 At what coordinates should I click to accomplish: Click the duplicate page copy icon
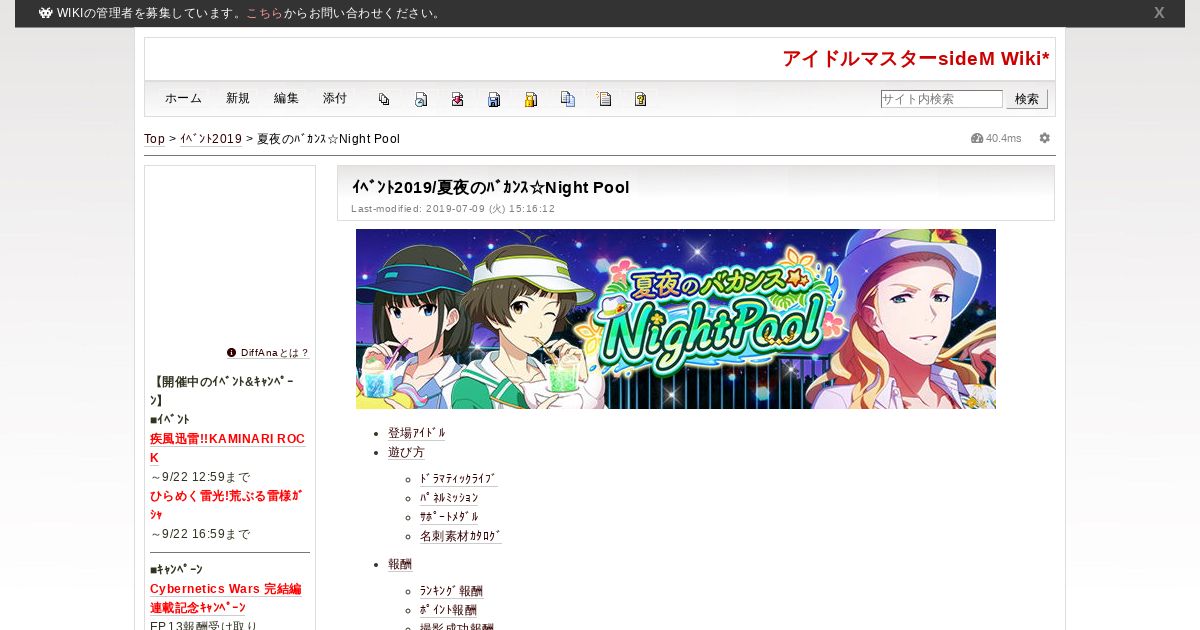click(568, 99)
